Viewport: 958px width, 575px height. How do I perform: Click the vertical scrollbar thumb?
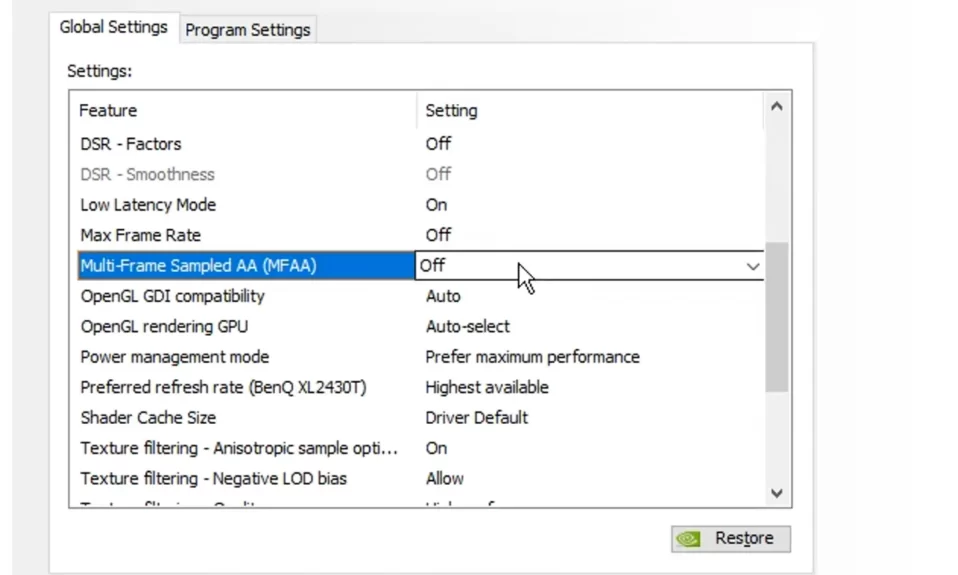[x=777, y=317]
